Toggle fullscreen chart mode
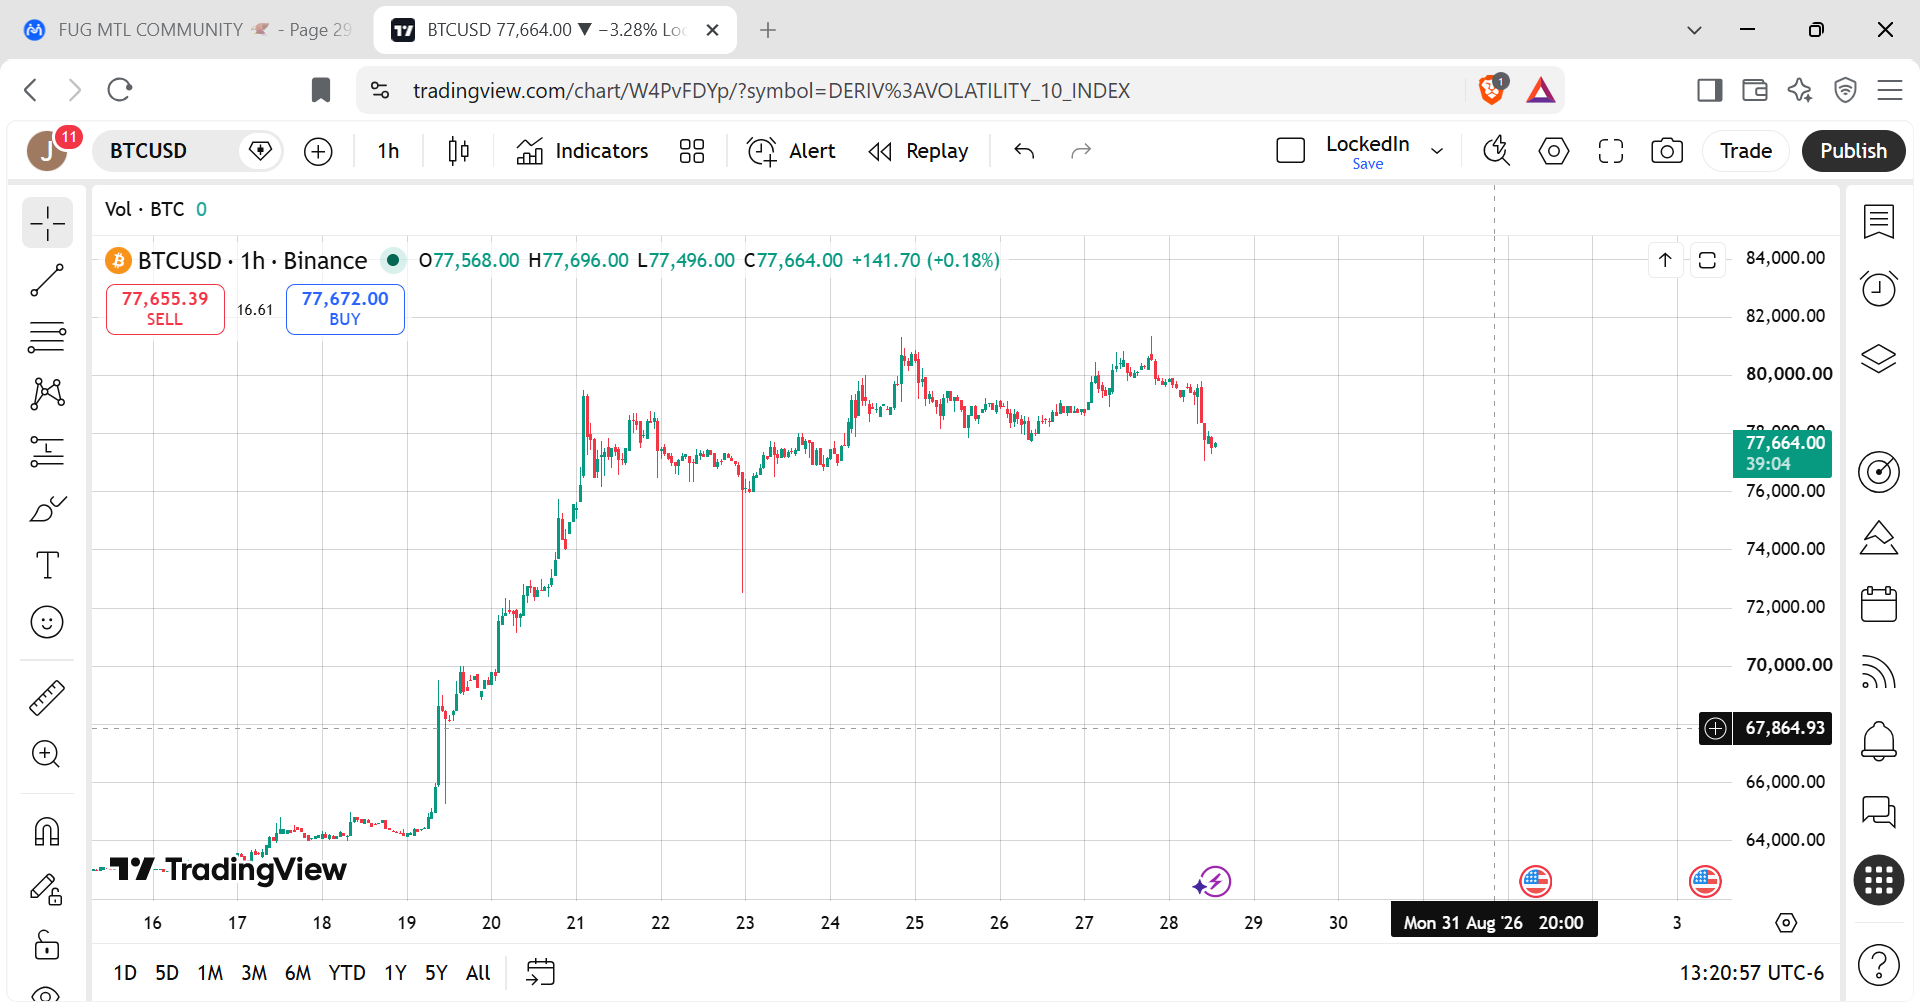The height and width of the screenshot is (1008, 1920). point(1611,151)
